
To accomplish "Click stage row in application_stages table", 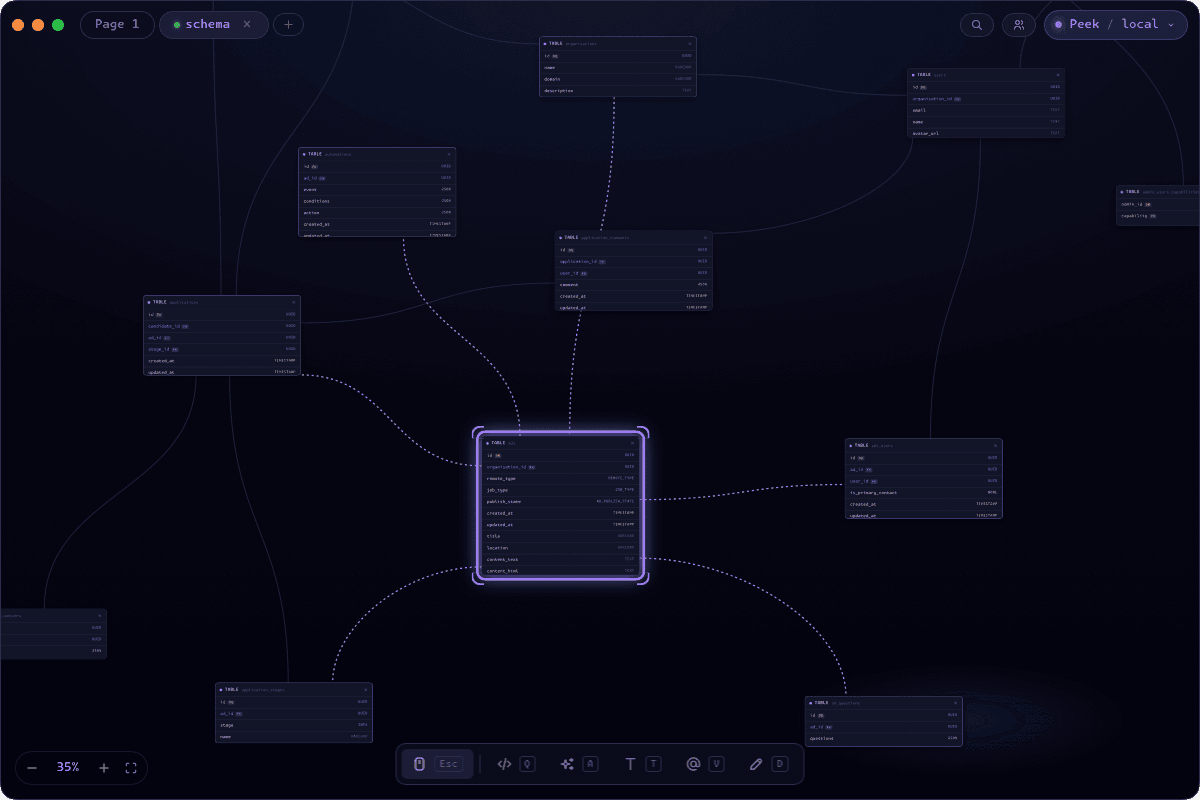I will tap(294, 725).
